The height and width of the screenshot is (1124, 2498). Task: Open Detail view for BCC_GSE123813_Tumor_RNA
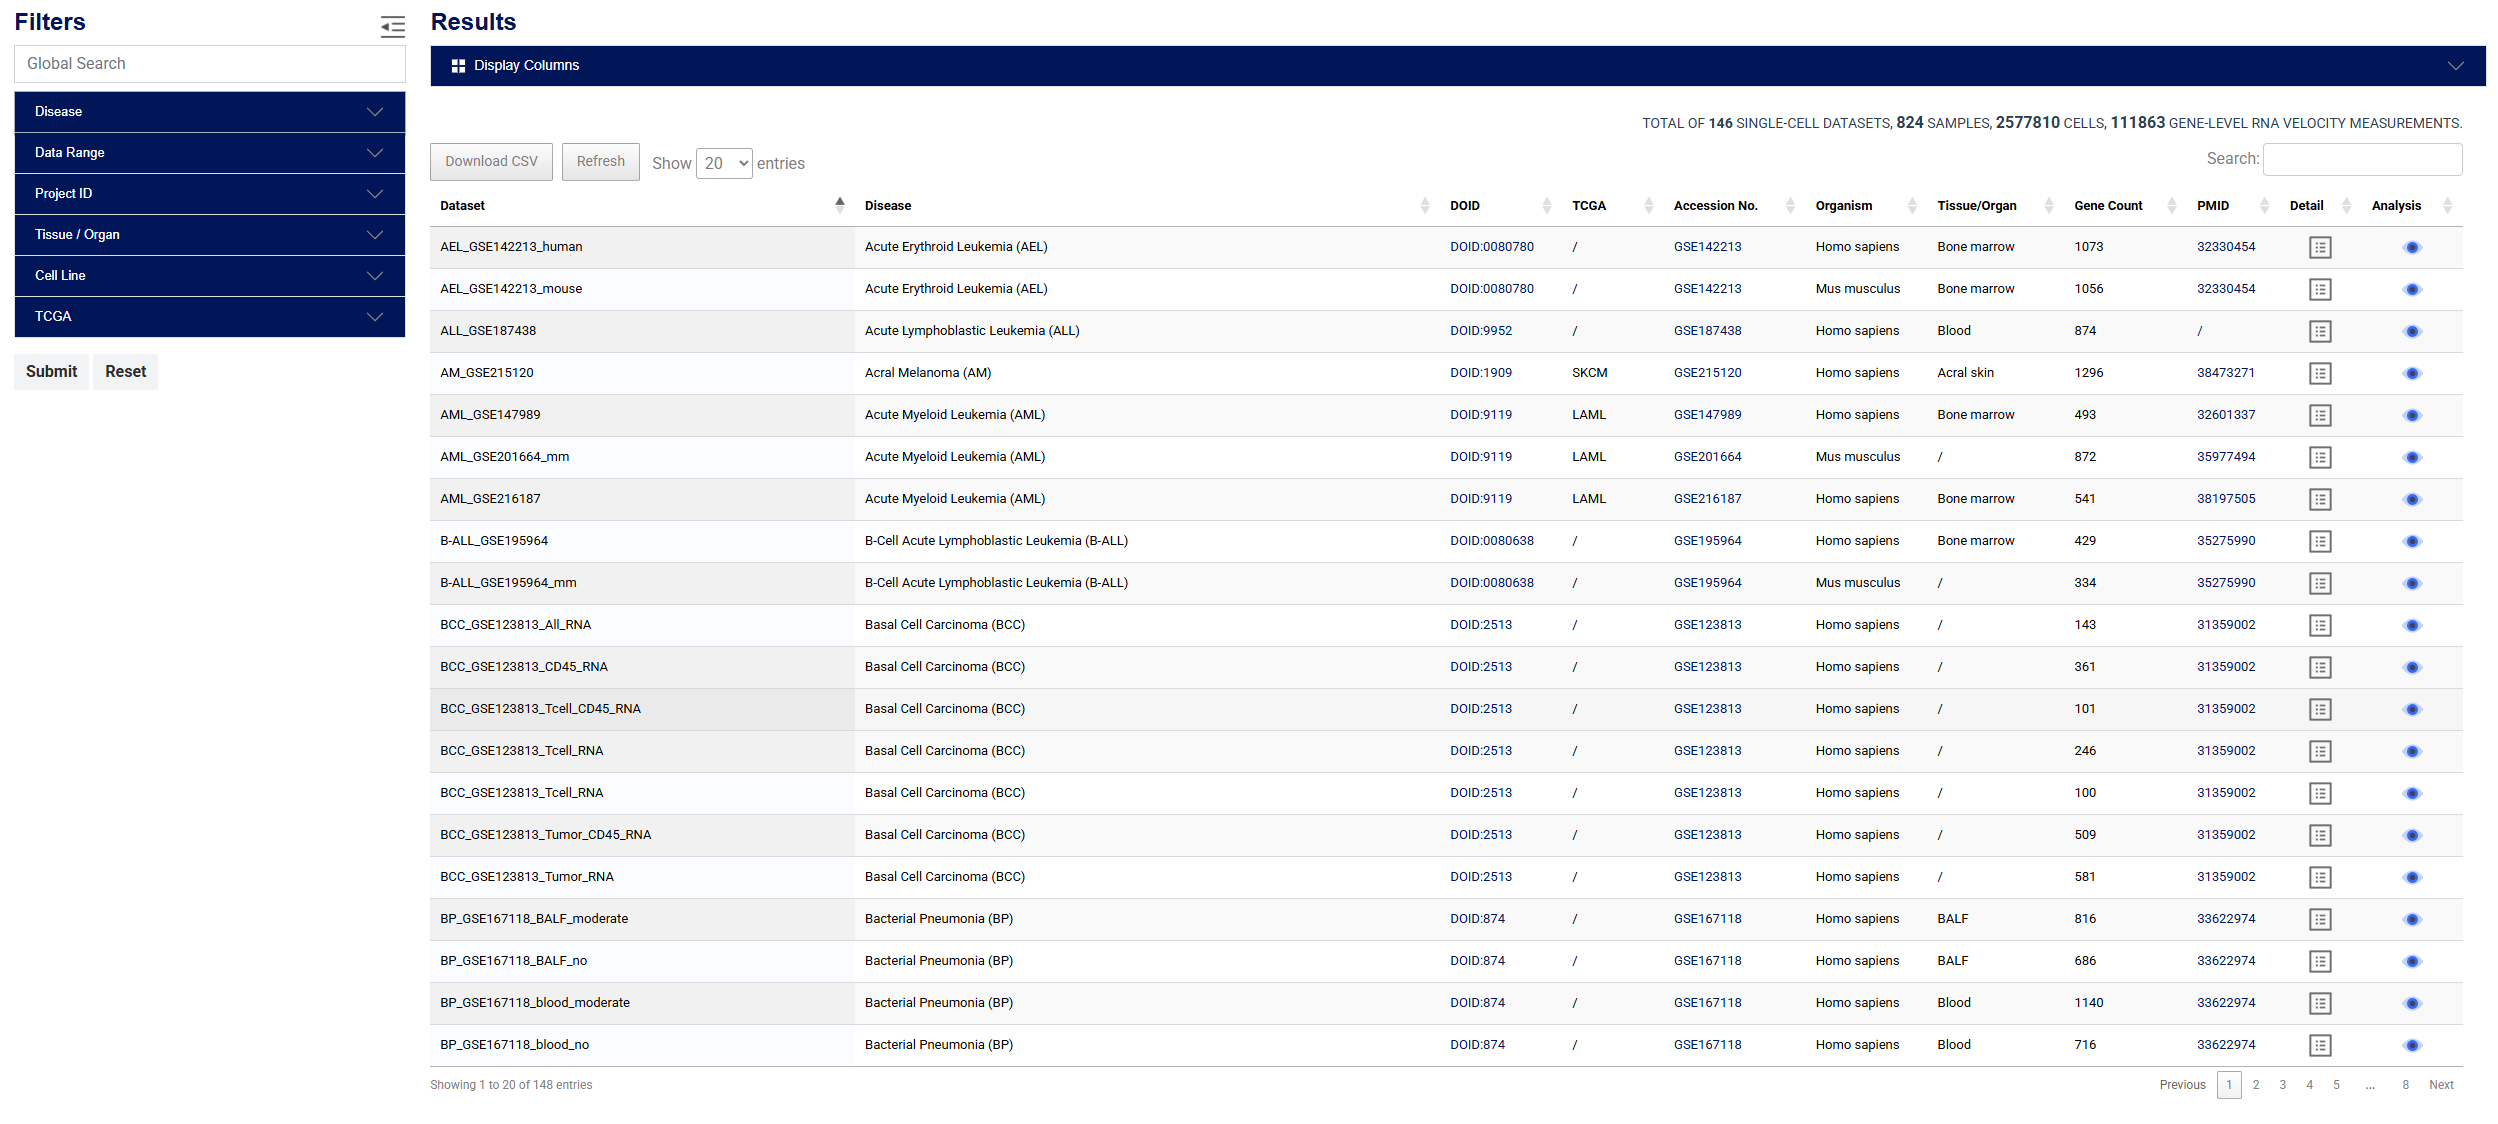[x=2320, y=877]
